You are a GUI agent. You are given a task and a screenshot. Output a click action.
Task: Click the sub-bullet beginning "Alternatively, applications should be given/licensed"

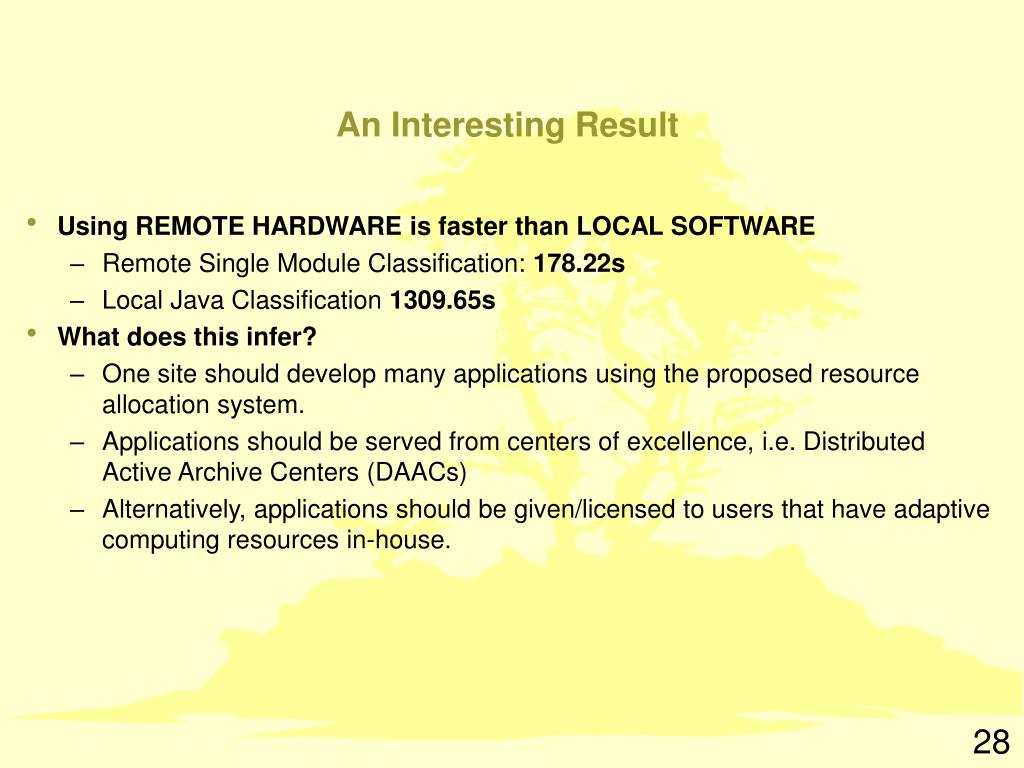(546, 524)
